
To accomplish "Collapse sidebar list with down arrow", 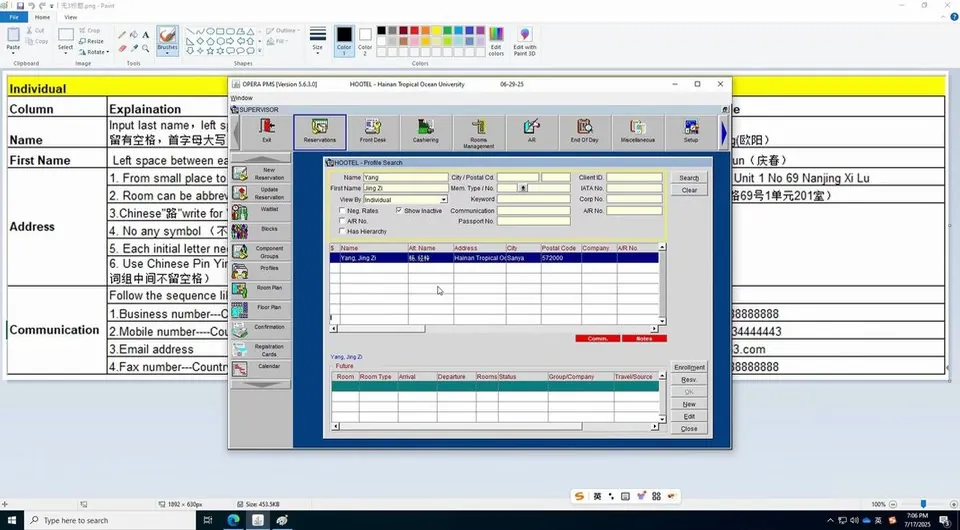I will (x=261, y=385).
